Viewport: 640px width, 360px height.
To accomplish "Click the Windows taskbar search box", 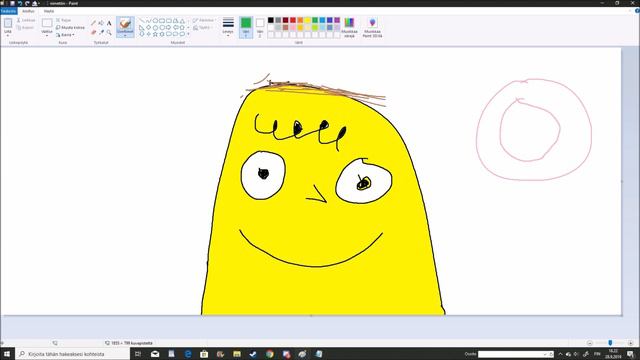I will point(73,354).
